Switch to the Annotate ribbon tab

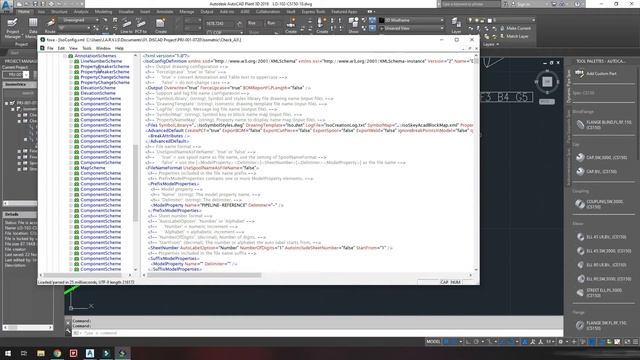click(x=165, y=12)
